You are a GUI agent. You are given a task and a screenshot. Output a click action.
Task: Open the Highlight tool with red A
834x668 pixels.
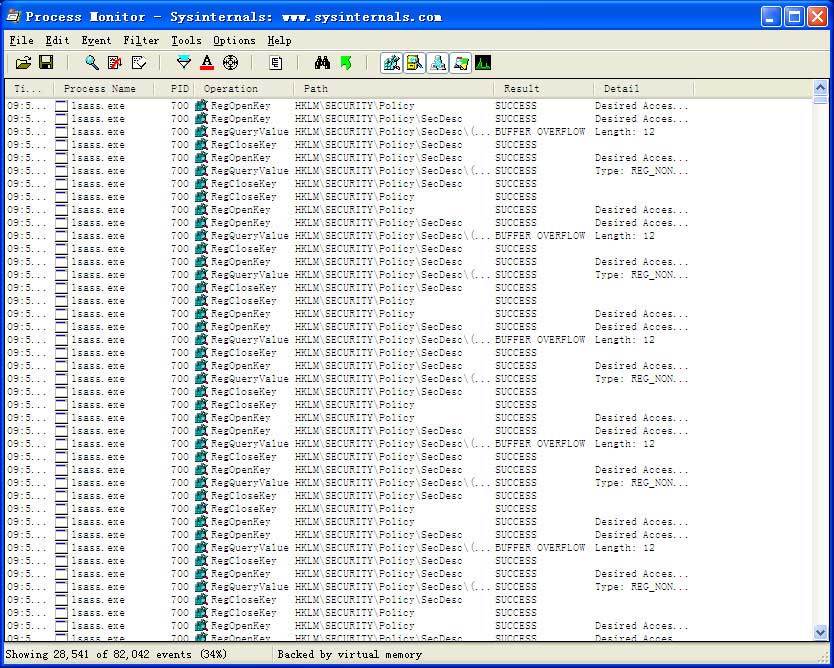(x=207, y=63)
